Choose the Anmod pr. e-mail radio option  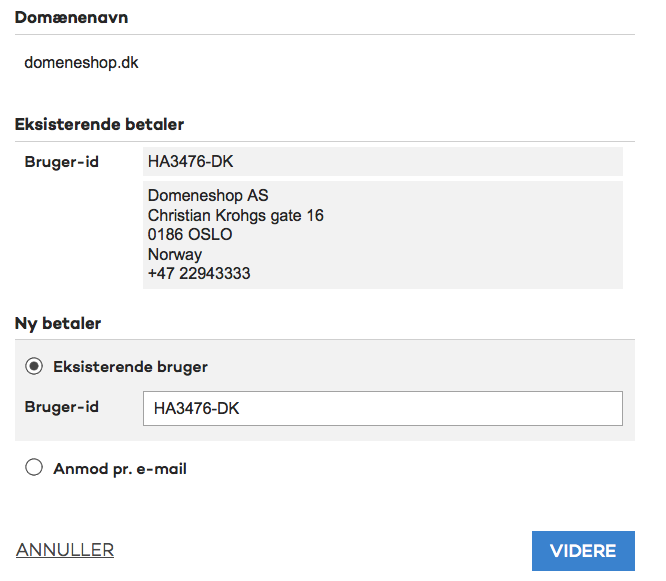tap(34, 467)
